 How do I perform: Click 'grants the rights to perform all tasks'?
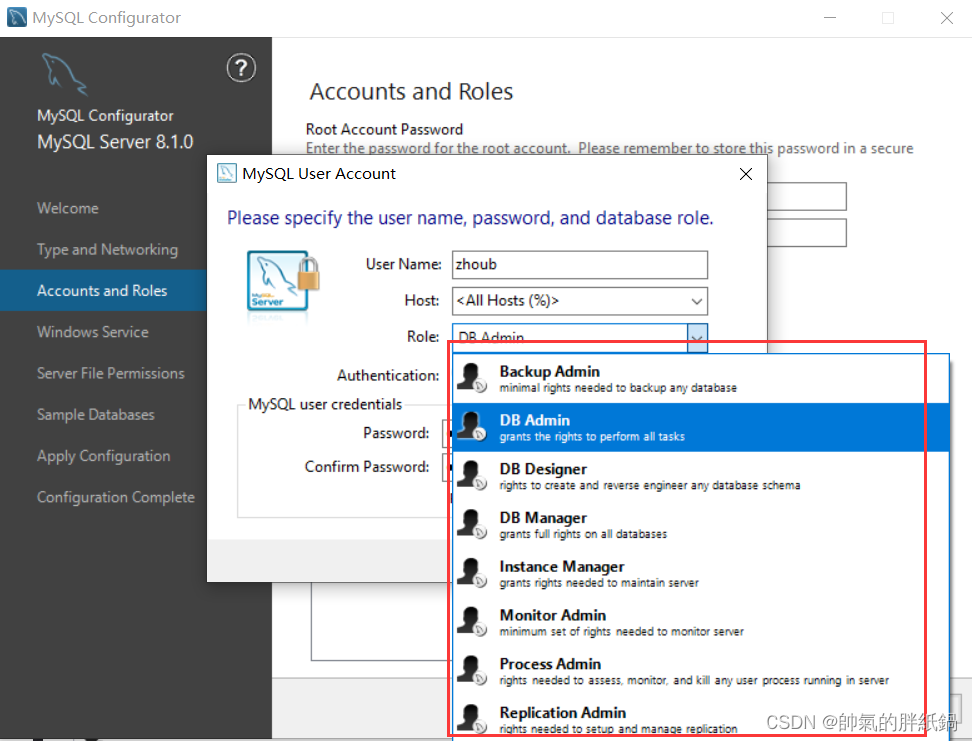pos(592,437)
